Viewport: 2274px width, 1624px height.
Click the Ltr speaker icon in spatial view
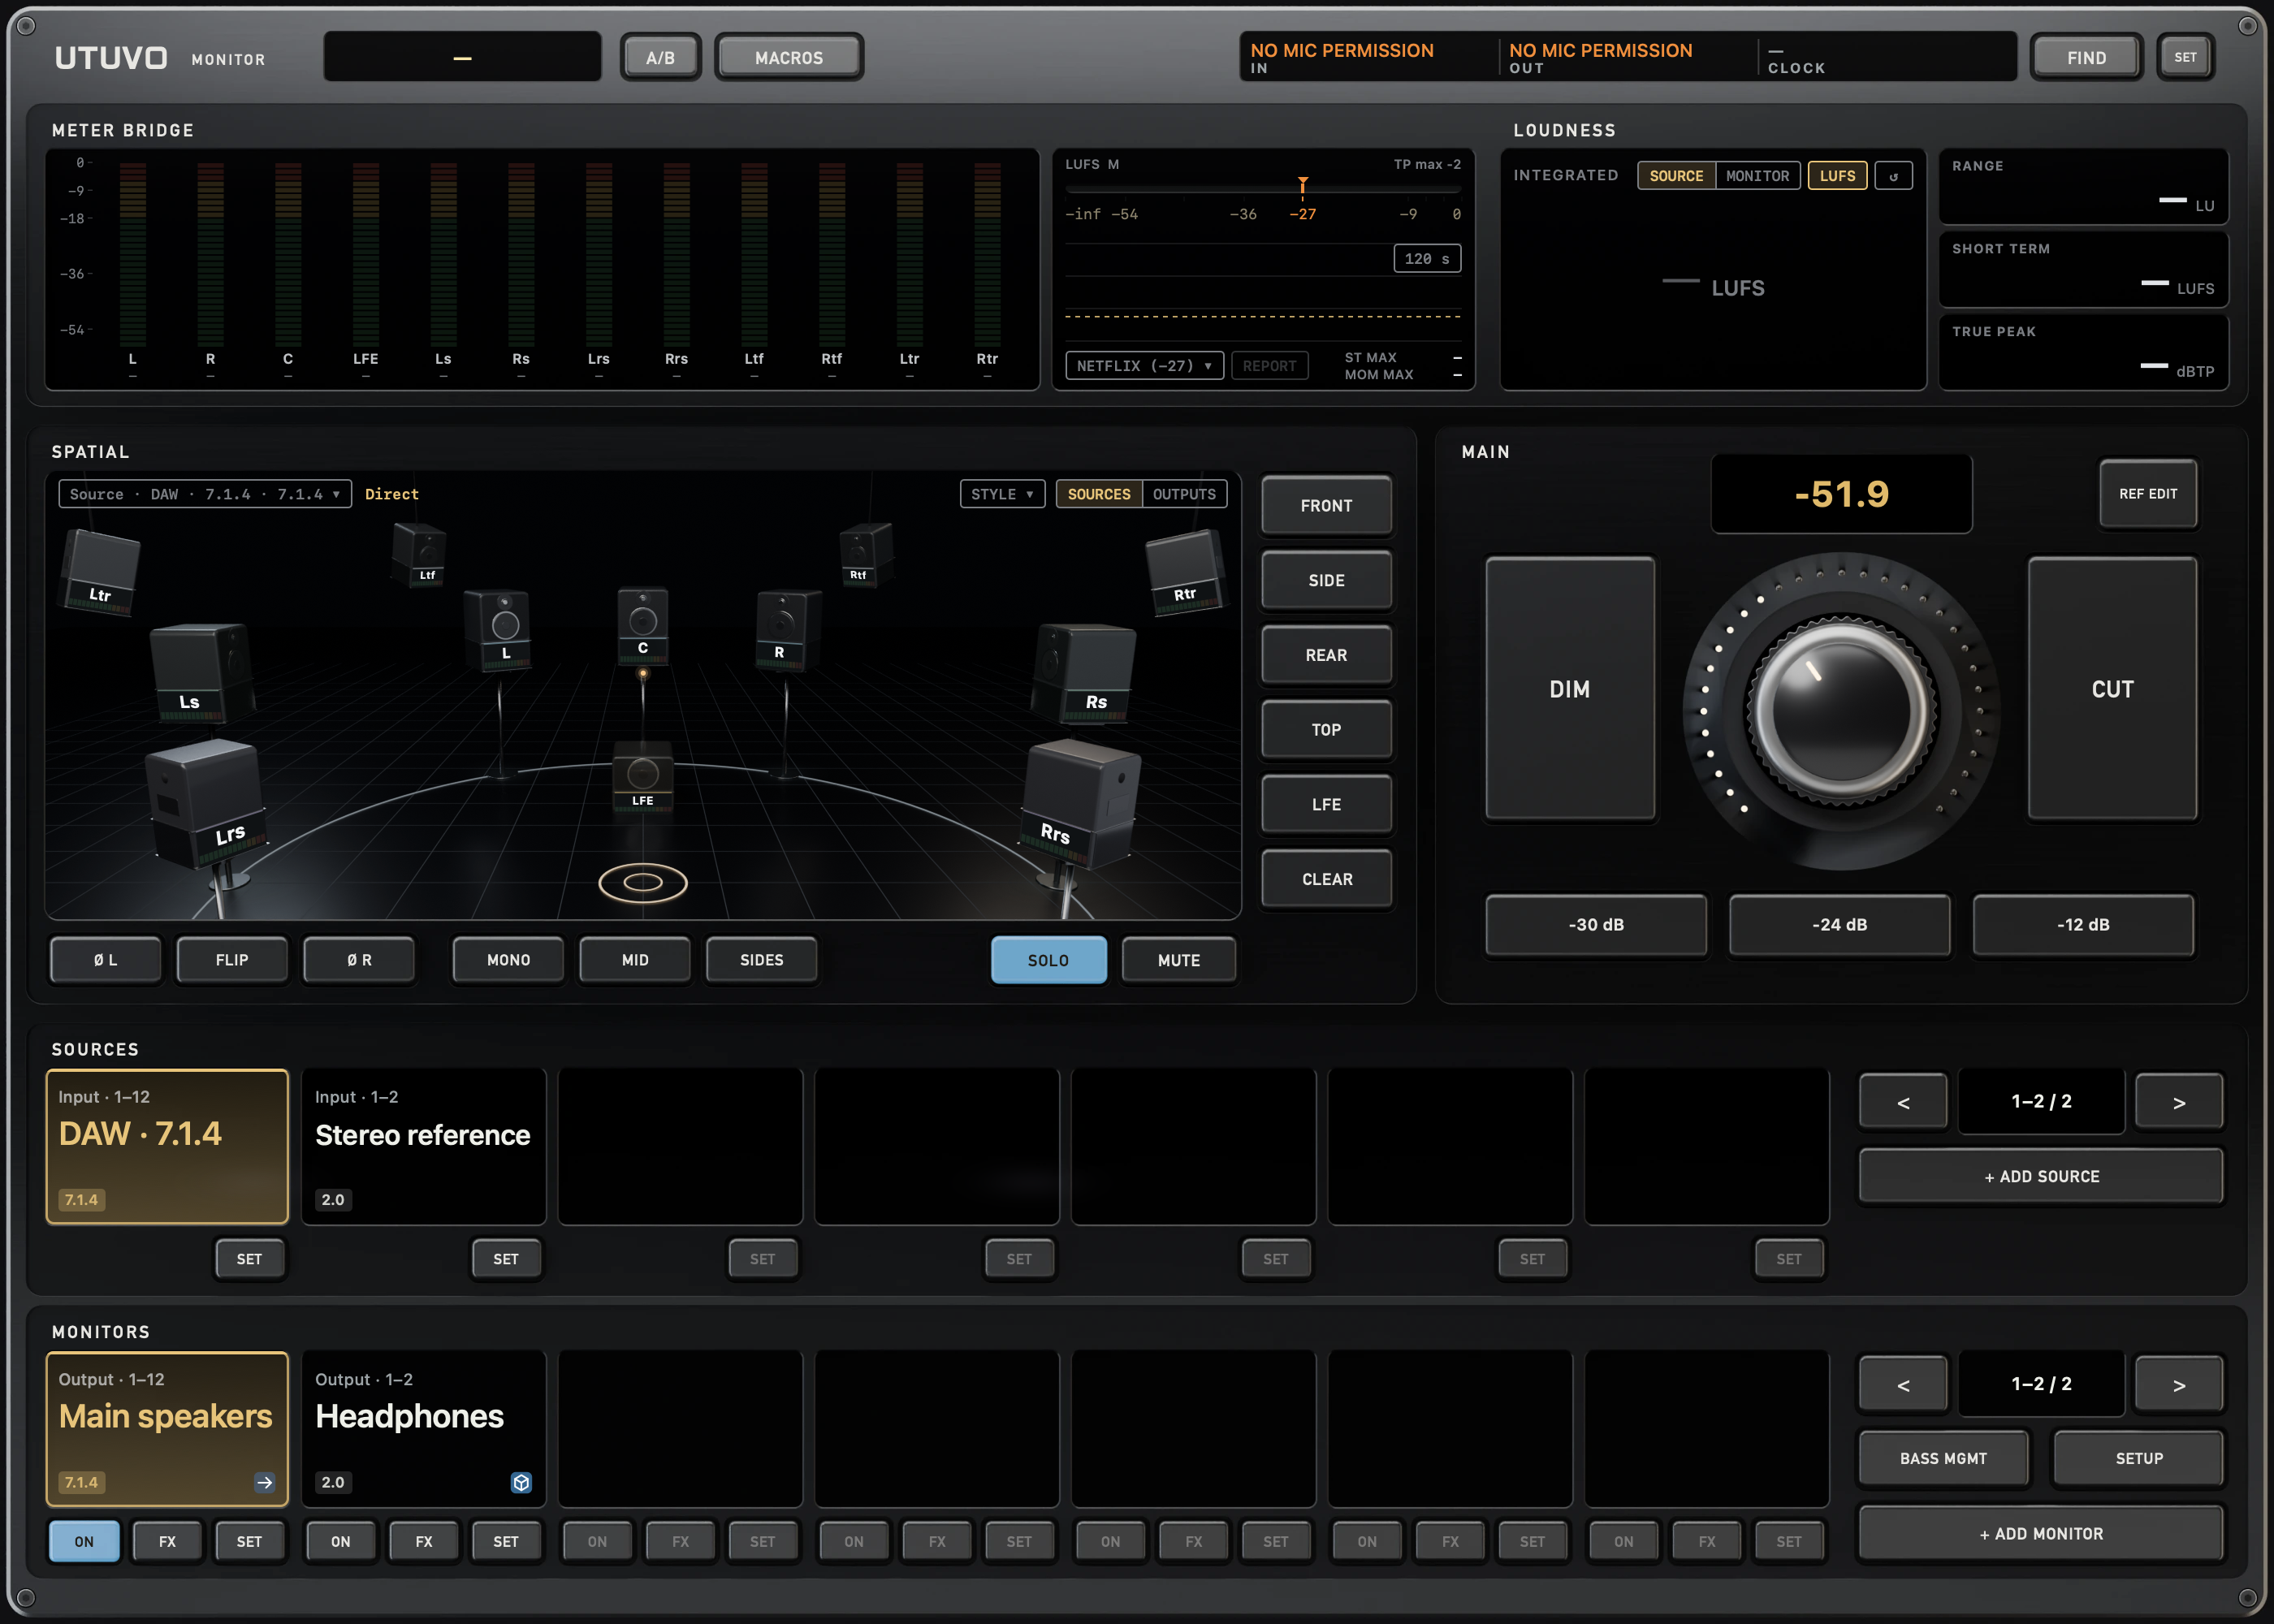100,572
